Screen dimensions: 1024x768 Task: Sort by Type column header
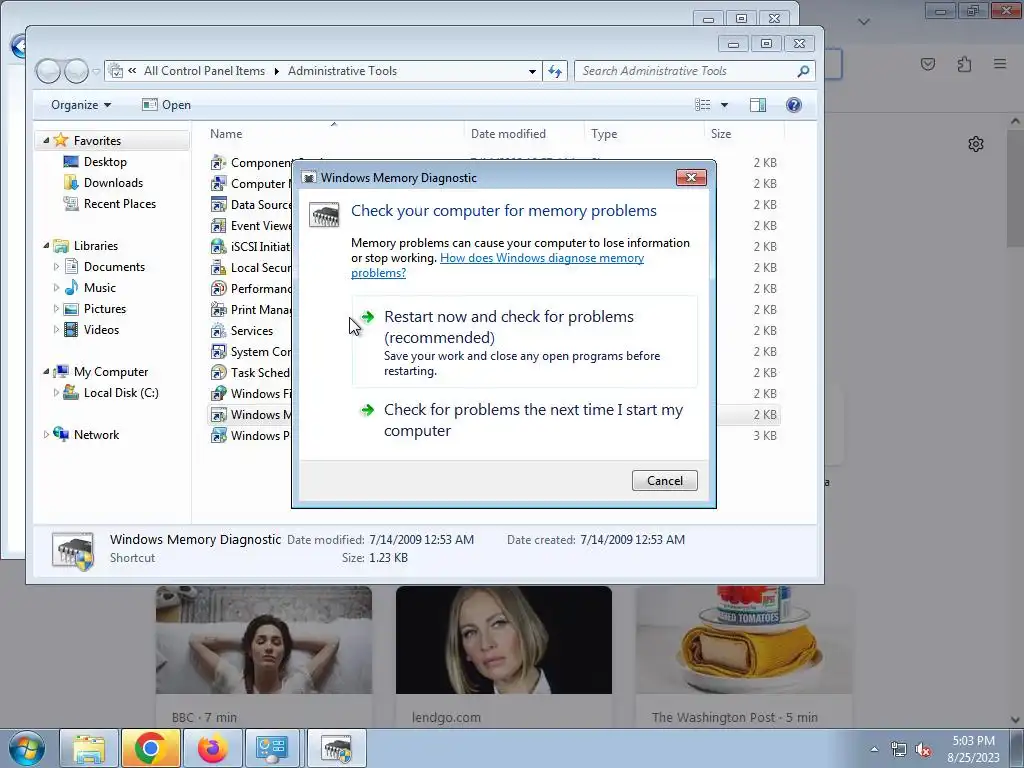pyautogui.click(x=604, y=134)
